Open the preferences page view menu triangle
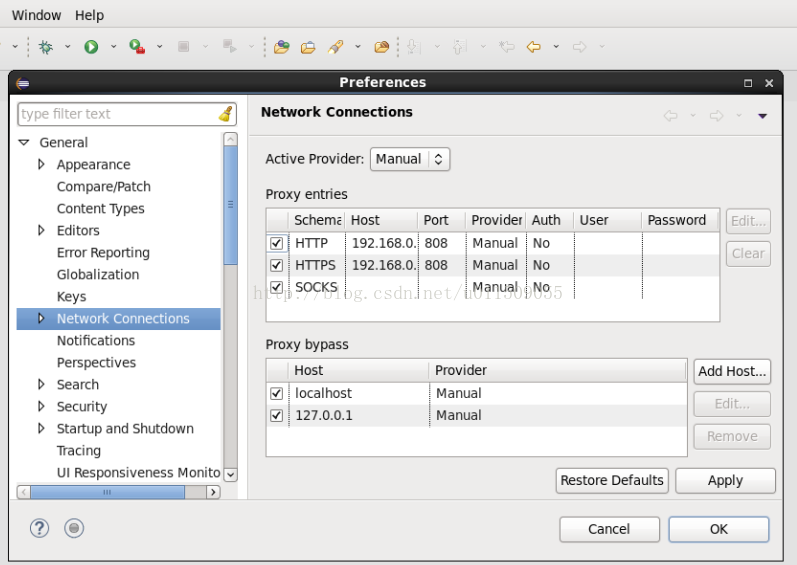 pos(762,116)
